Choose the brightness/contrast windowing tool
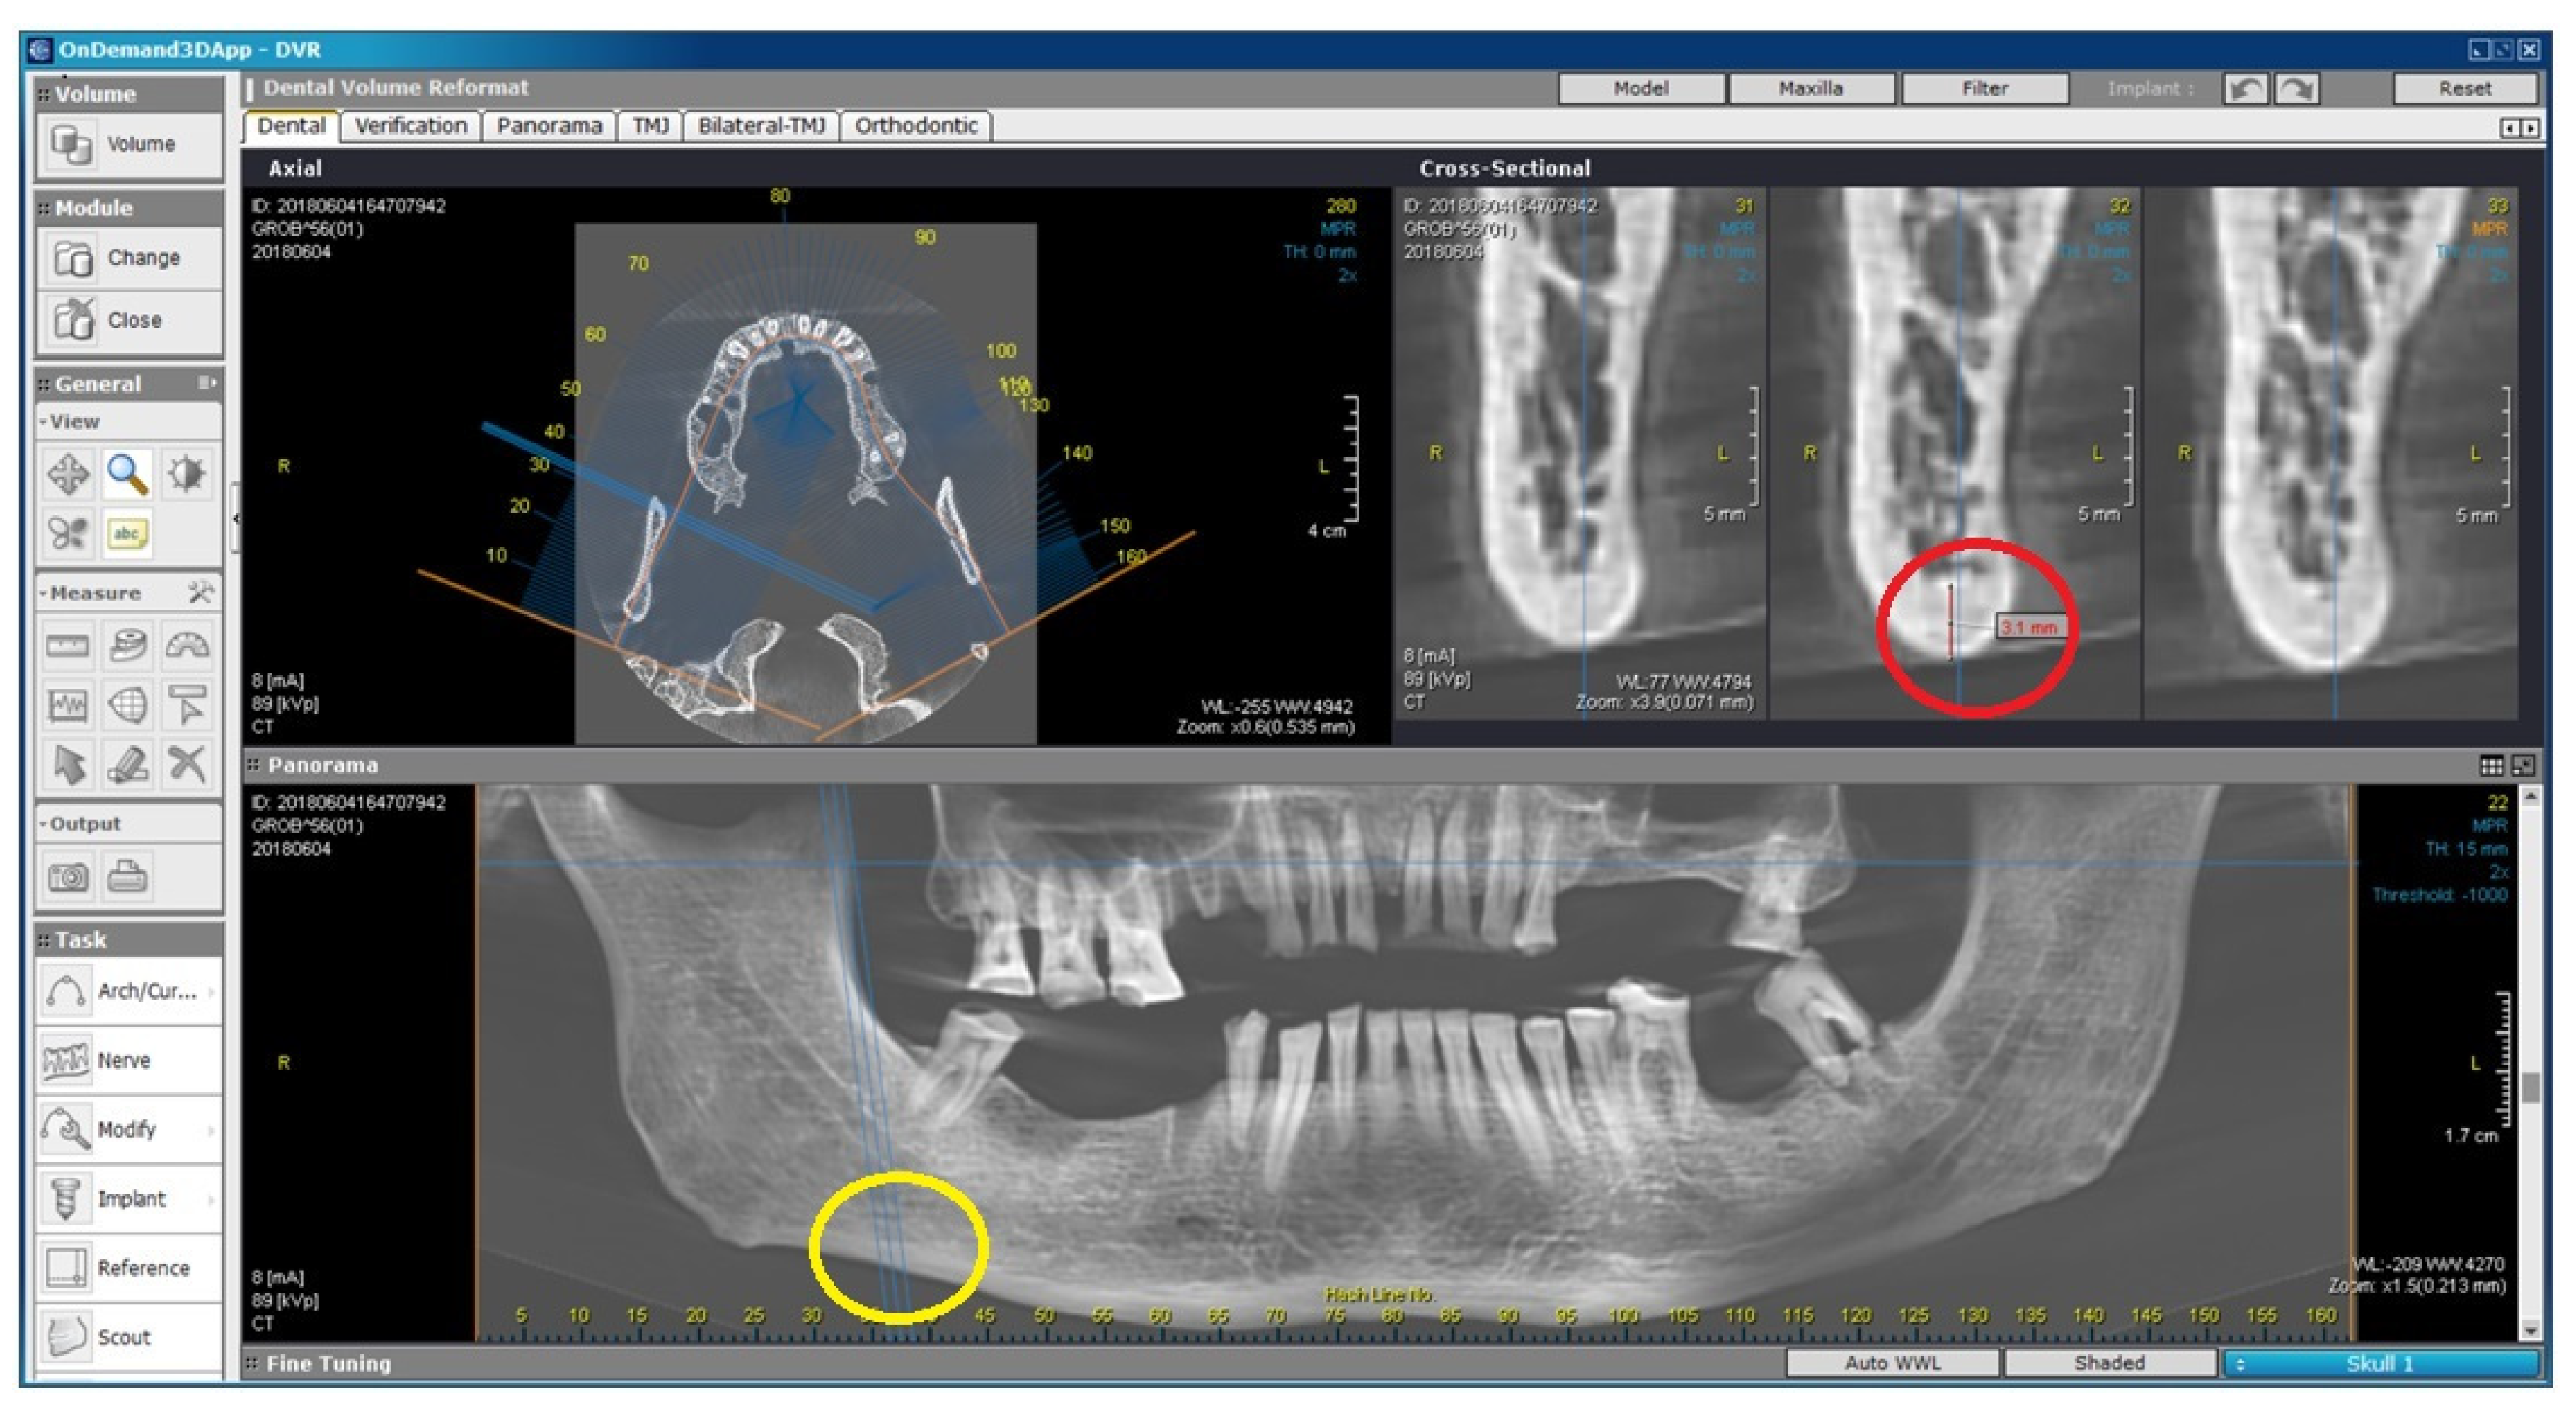Viewport: 2576px width, 1418px height. pos(187,474)
